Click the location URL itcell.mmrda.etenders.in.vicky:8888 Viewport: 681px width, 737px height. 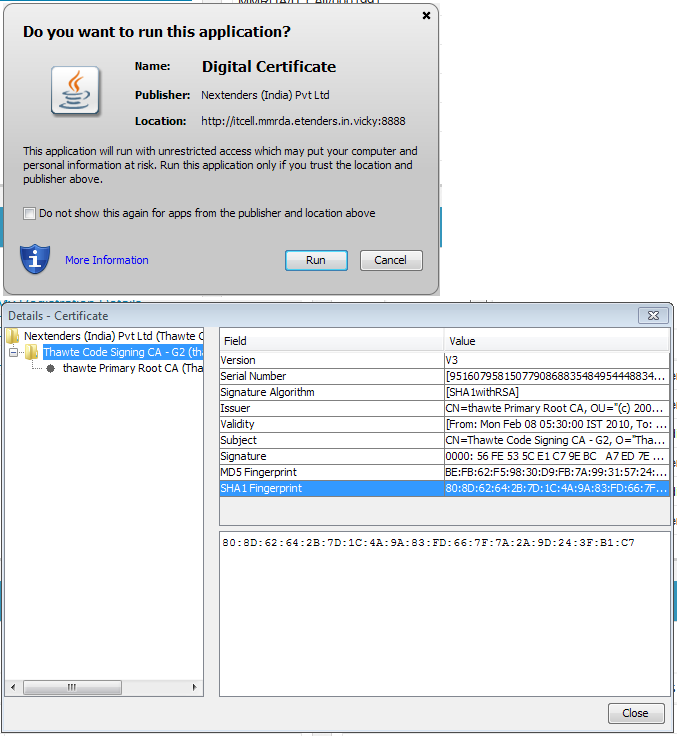tap(303, 121)
